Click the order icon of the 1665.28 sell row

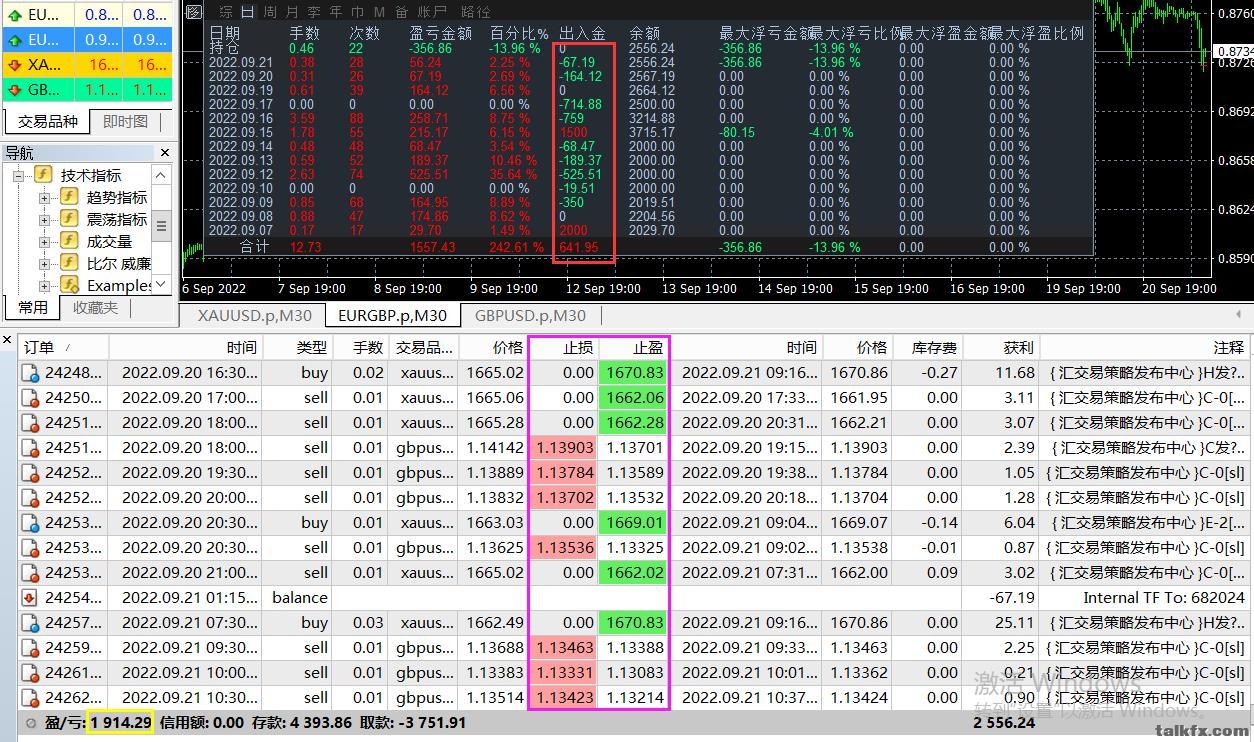pyautogui.click(x=31, y=423)
